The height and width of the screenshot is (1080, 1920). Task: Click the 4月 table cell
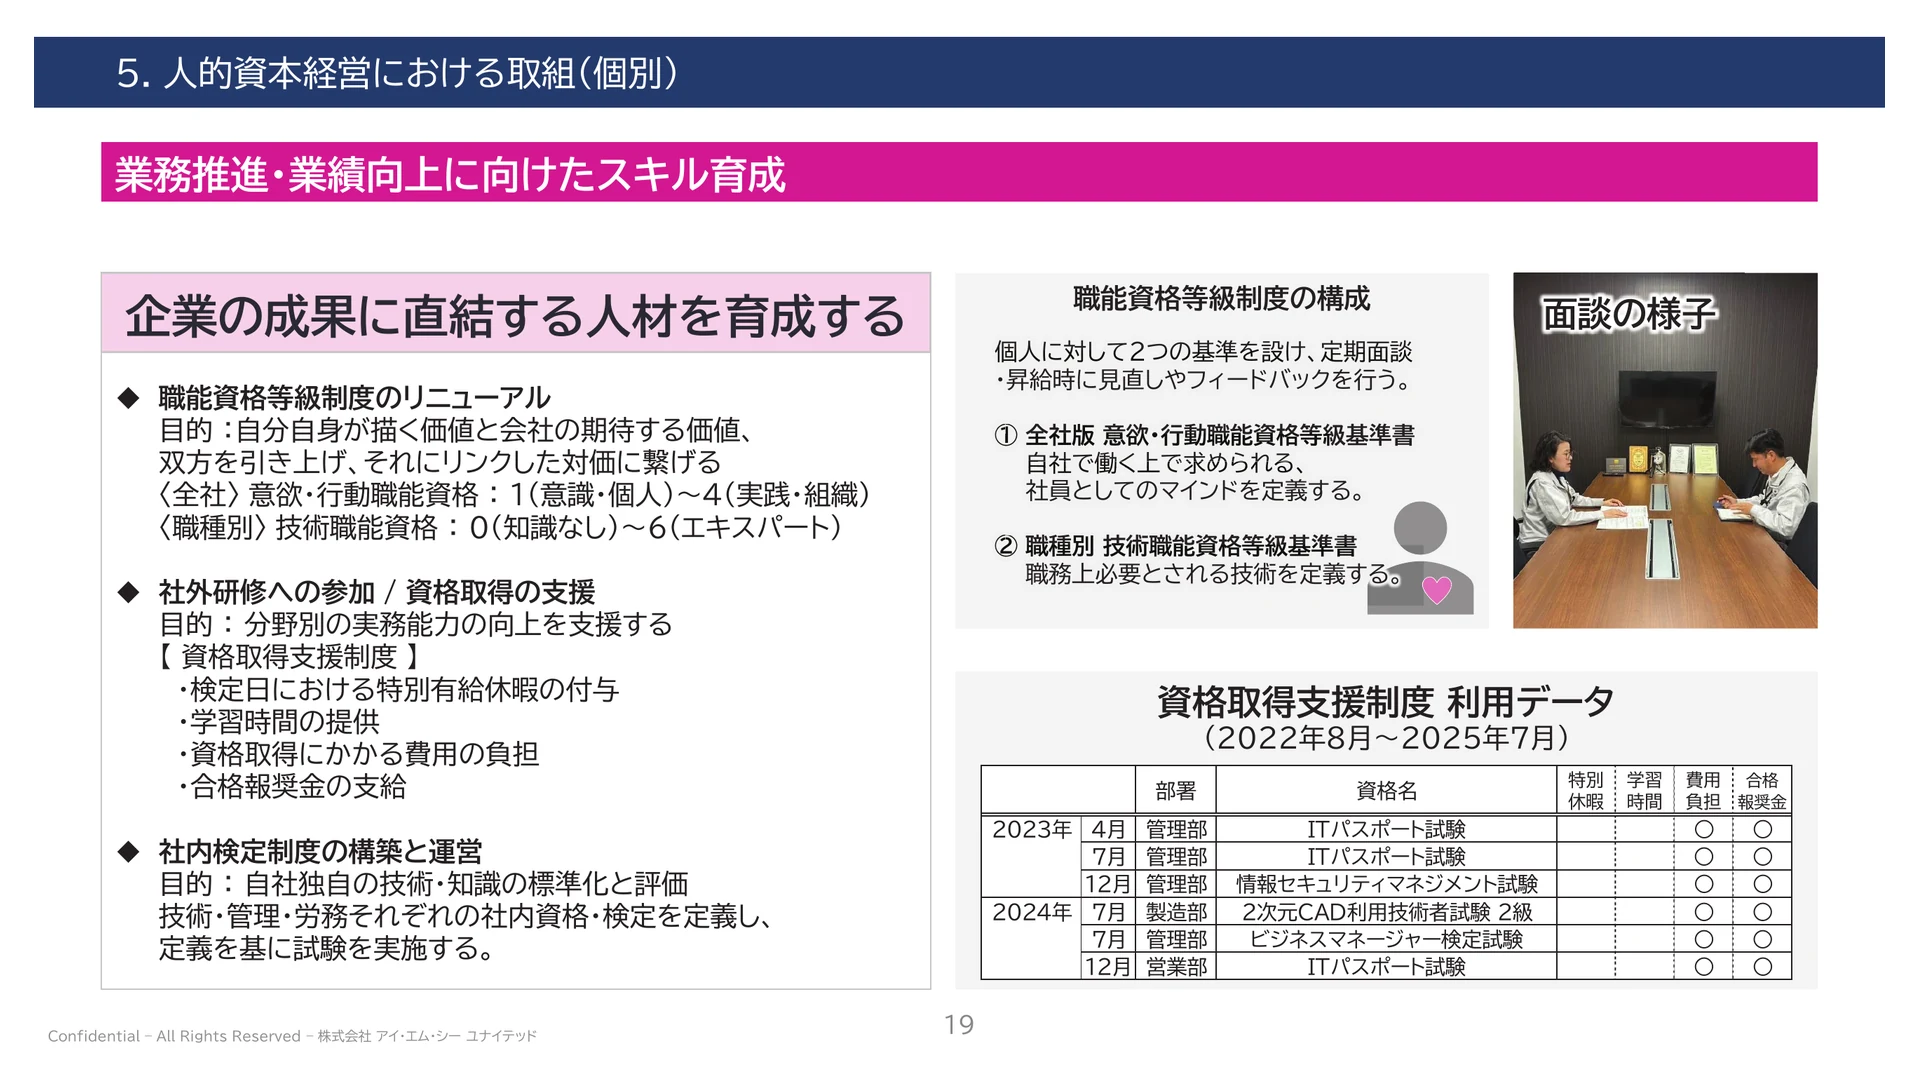point(1108,829)
